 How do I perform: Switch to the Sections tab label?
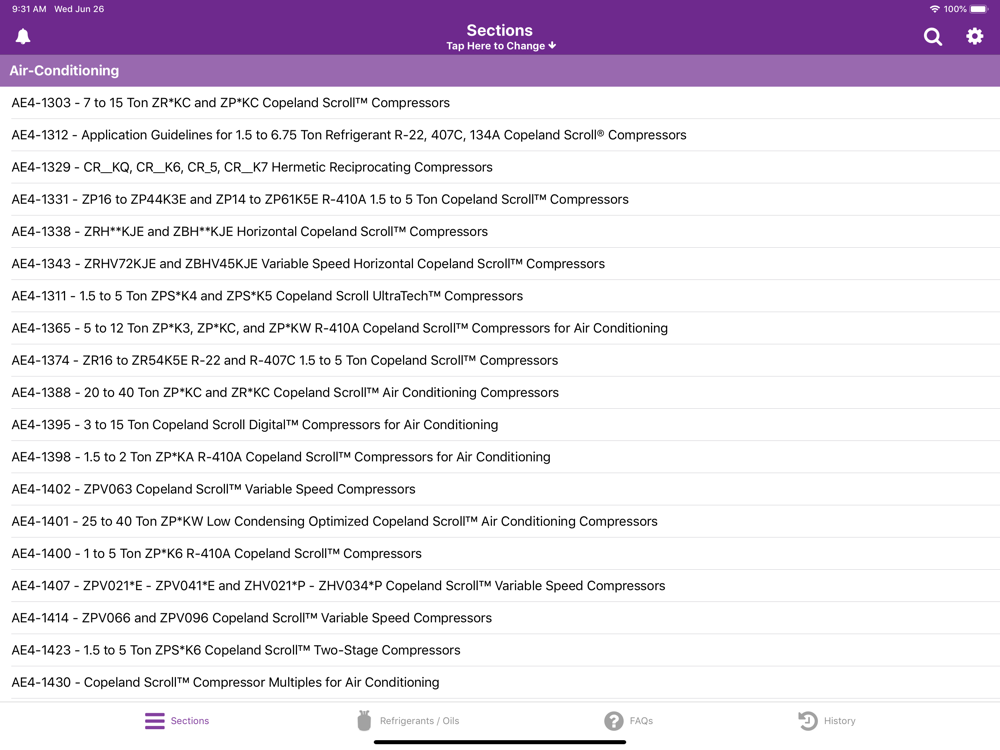(x=189, y=721)
